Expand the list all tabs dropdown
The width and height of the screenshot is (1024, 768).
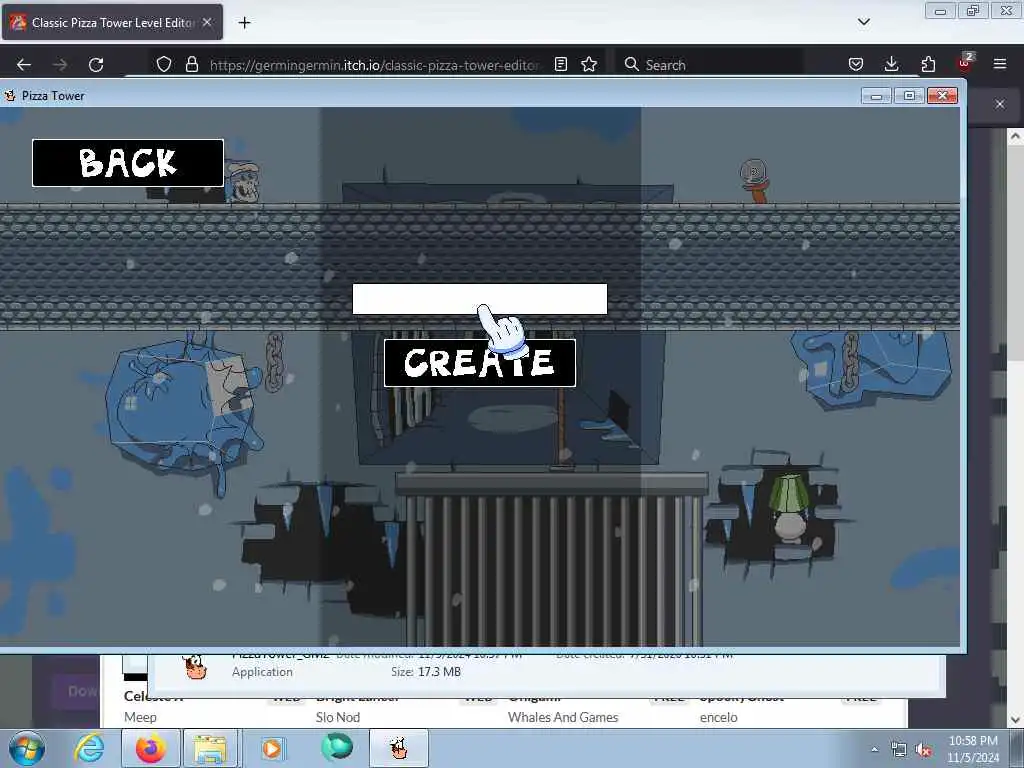pyautogui.click(x=864, y=22)
